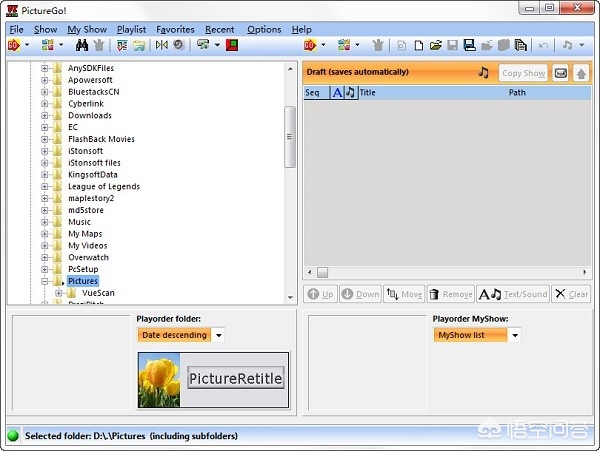Click the music note in Draft header
This screenshot has width=600, height=451.
[x=484, y=72]
